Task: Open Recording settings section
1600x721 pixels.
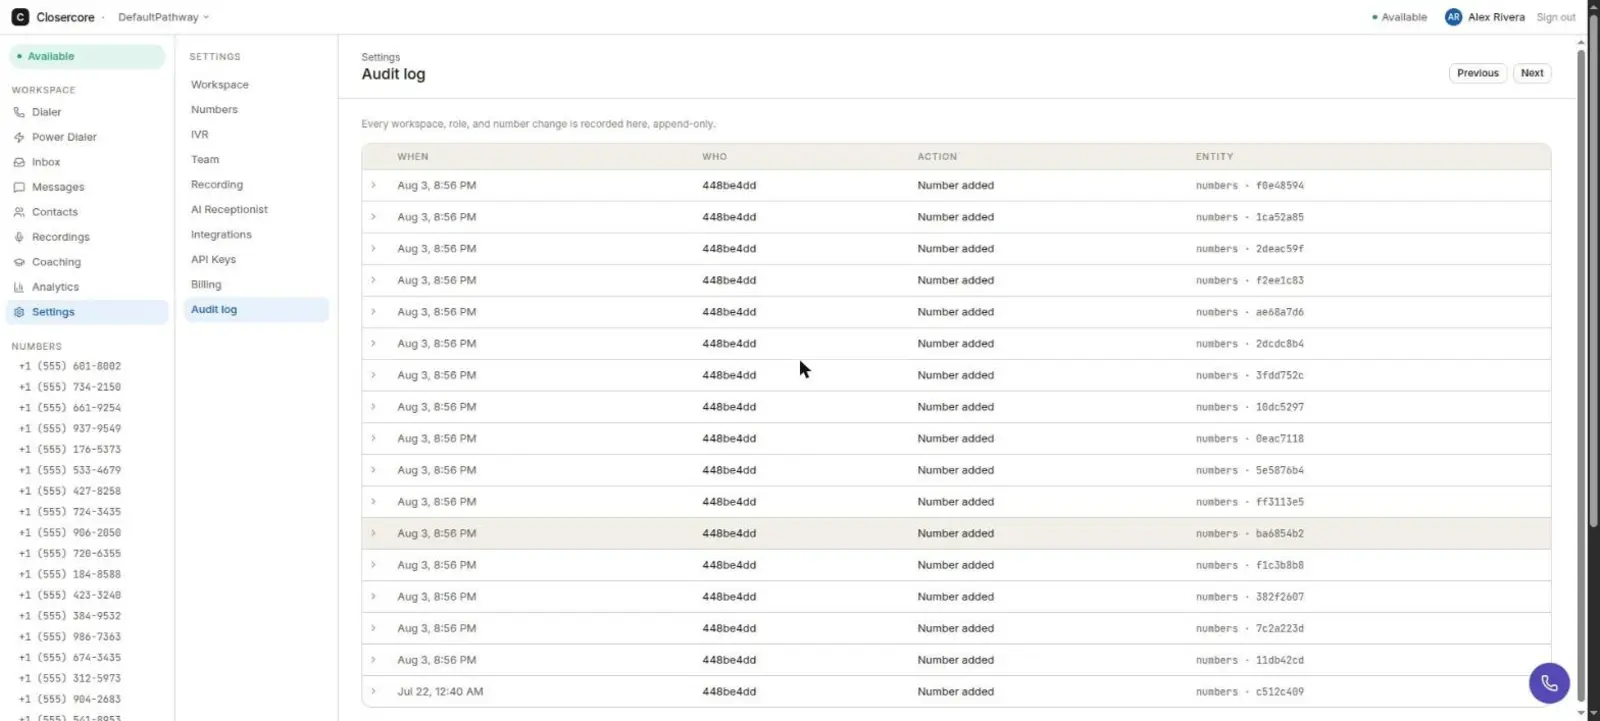Action: click(x=217, y=185)
